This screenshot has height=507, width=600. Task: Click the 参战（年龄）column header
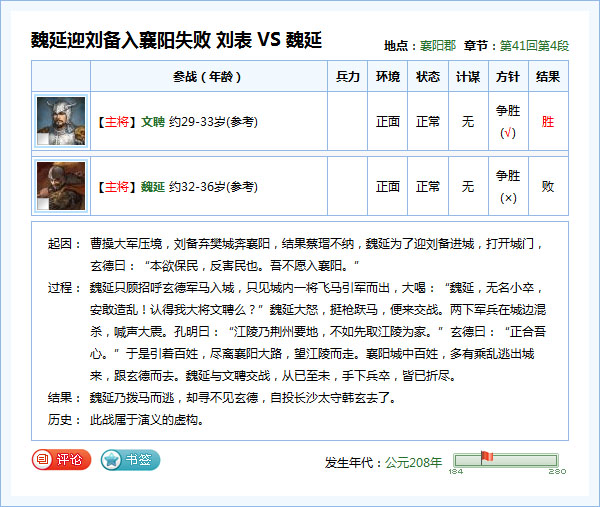208,76
